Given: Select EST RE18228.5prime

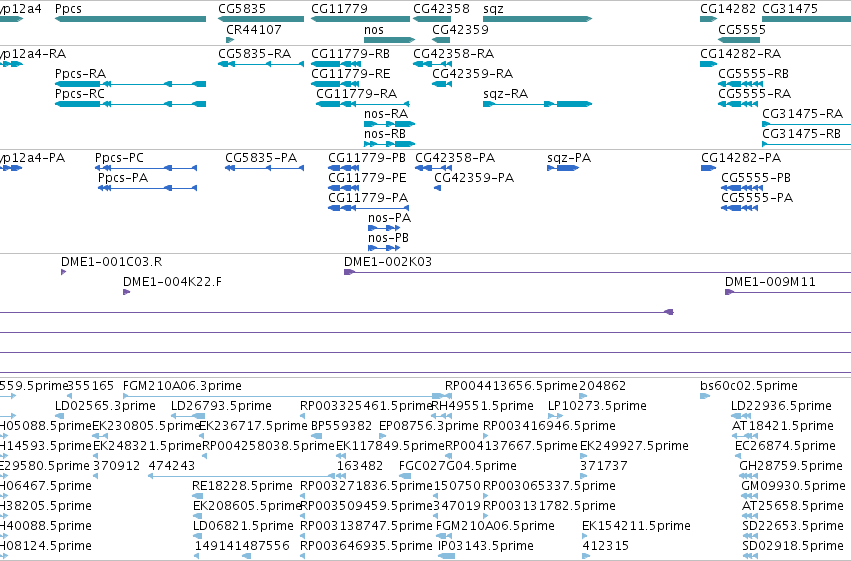Looking at the screenshot, I should coord(242,486).
